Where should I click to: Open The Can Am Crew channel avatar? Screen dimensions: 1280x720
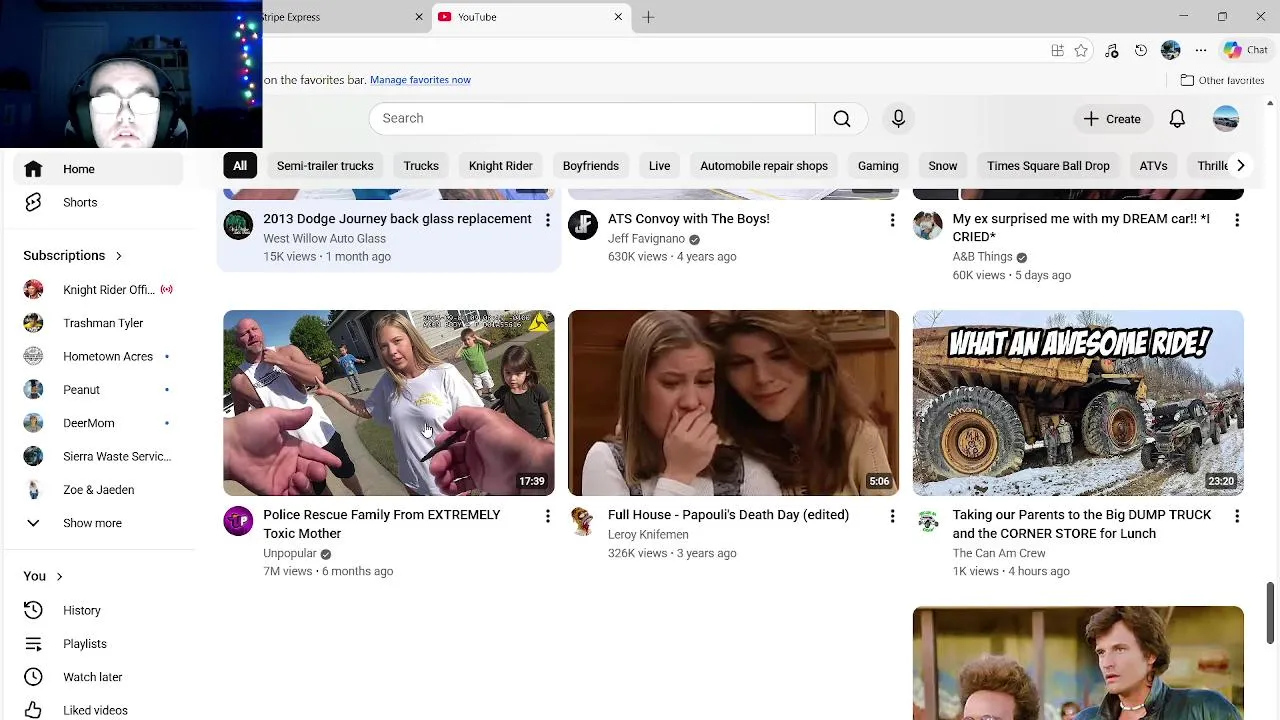point(928,521)
